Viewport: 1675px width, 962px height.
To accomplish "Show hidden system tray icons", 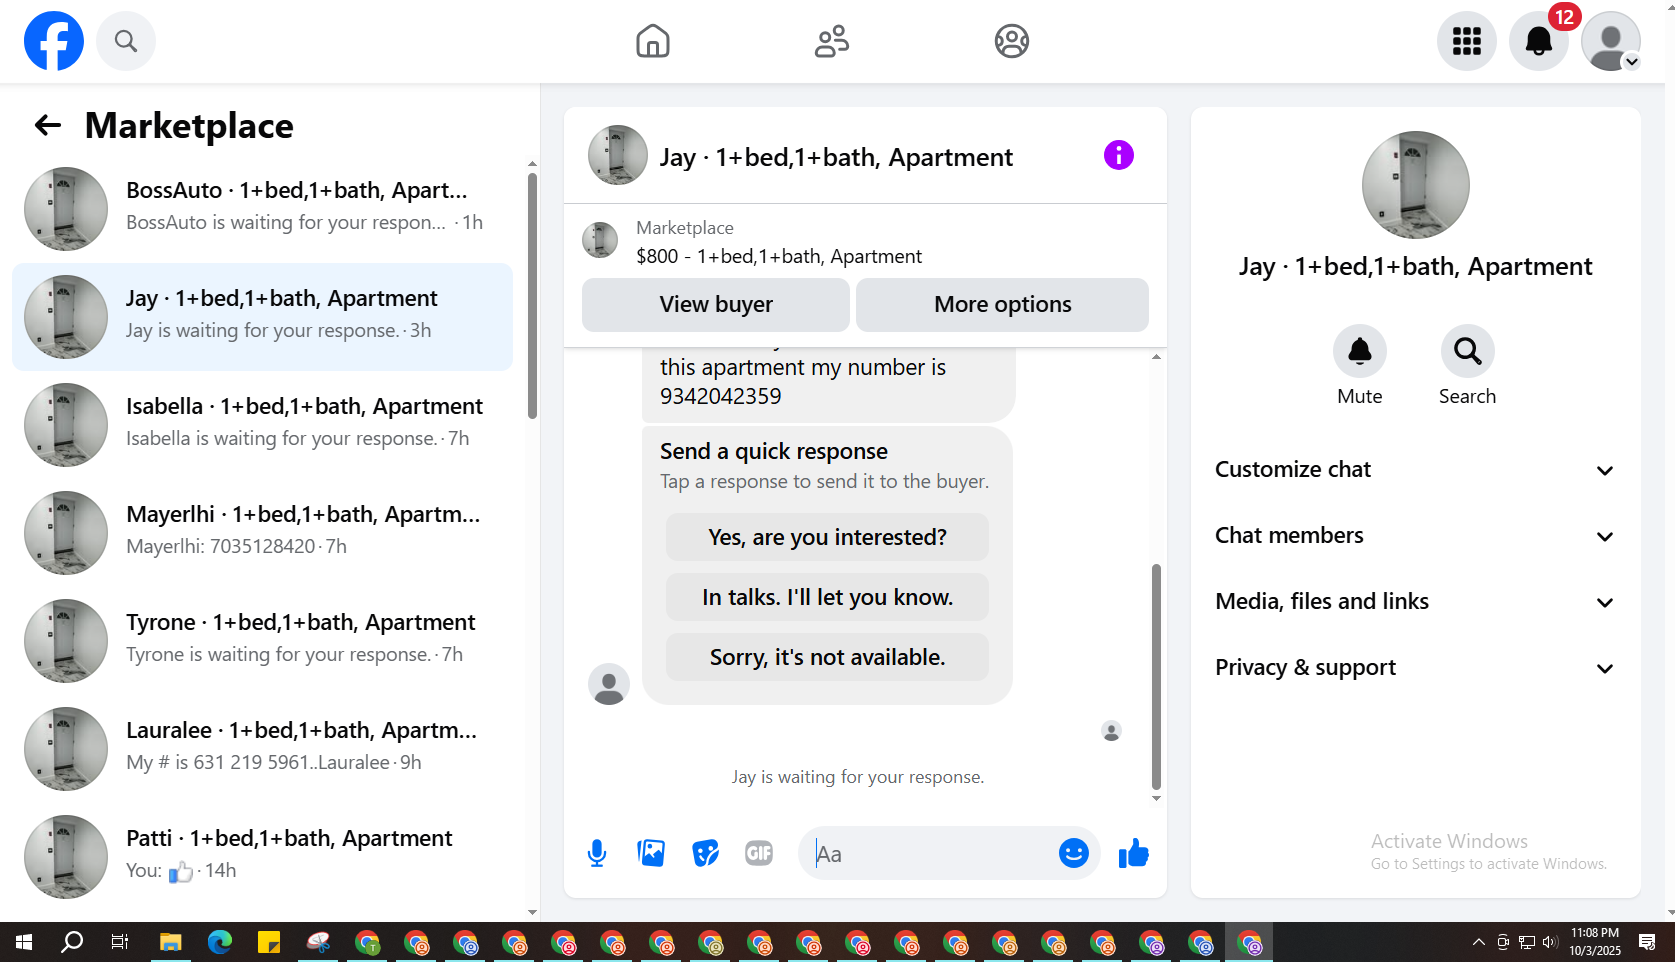I will [1479, 942].
